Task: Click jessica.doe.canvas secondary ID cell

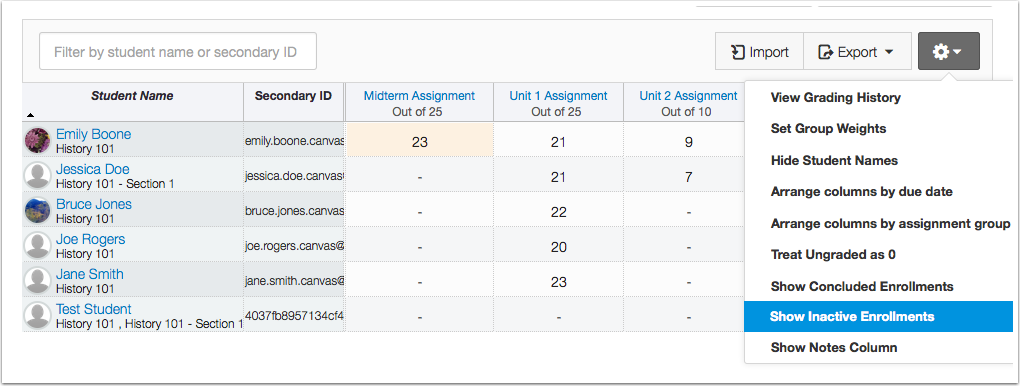Action: 295,175
